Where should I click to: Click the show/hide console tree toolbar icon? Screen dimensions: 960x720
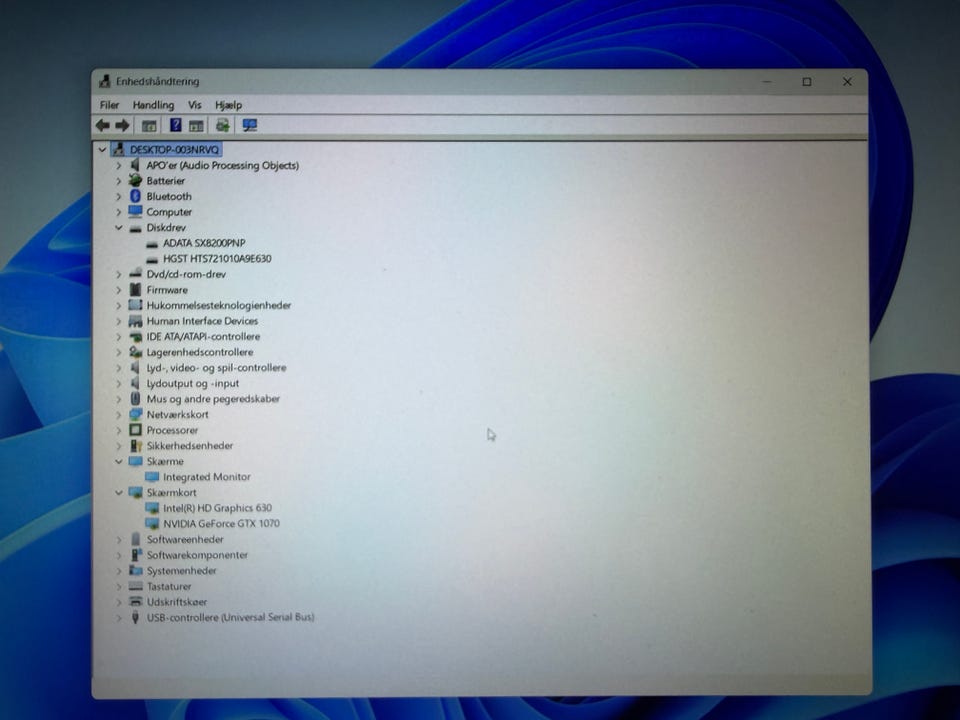(x=149, y=126)
